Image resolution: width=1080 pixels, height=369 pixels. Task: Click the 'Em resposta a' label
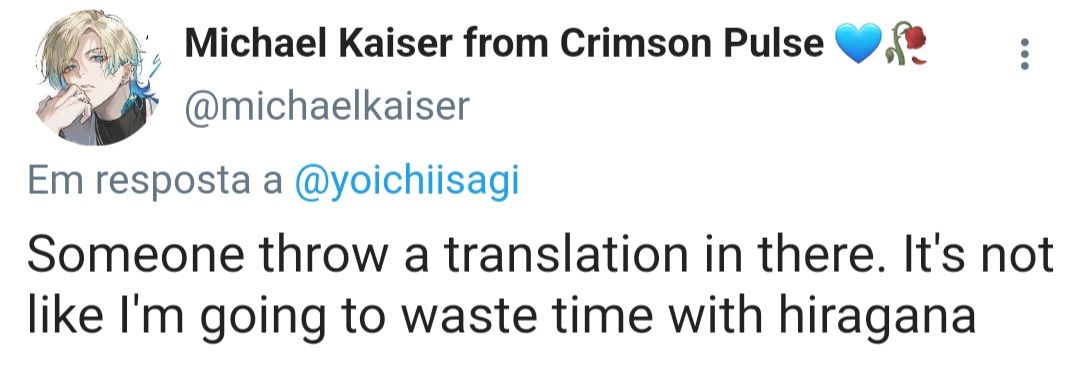(x=156, y=182)
